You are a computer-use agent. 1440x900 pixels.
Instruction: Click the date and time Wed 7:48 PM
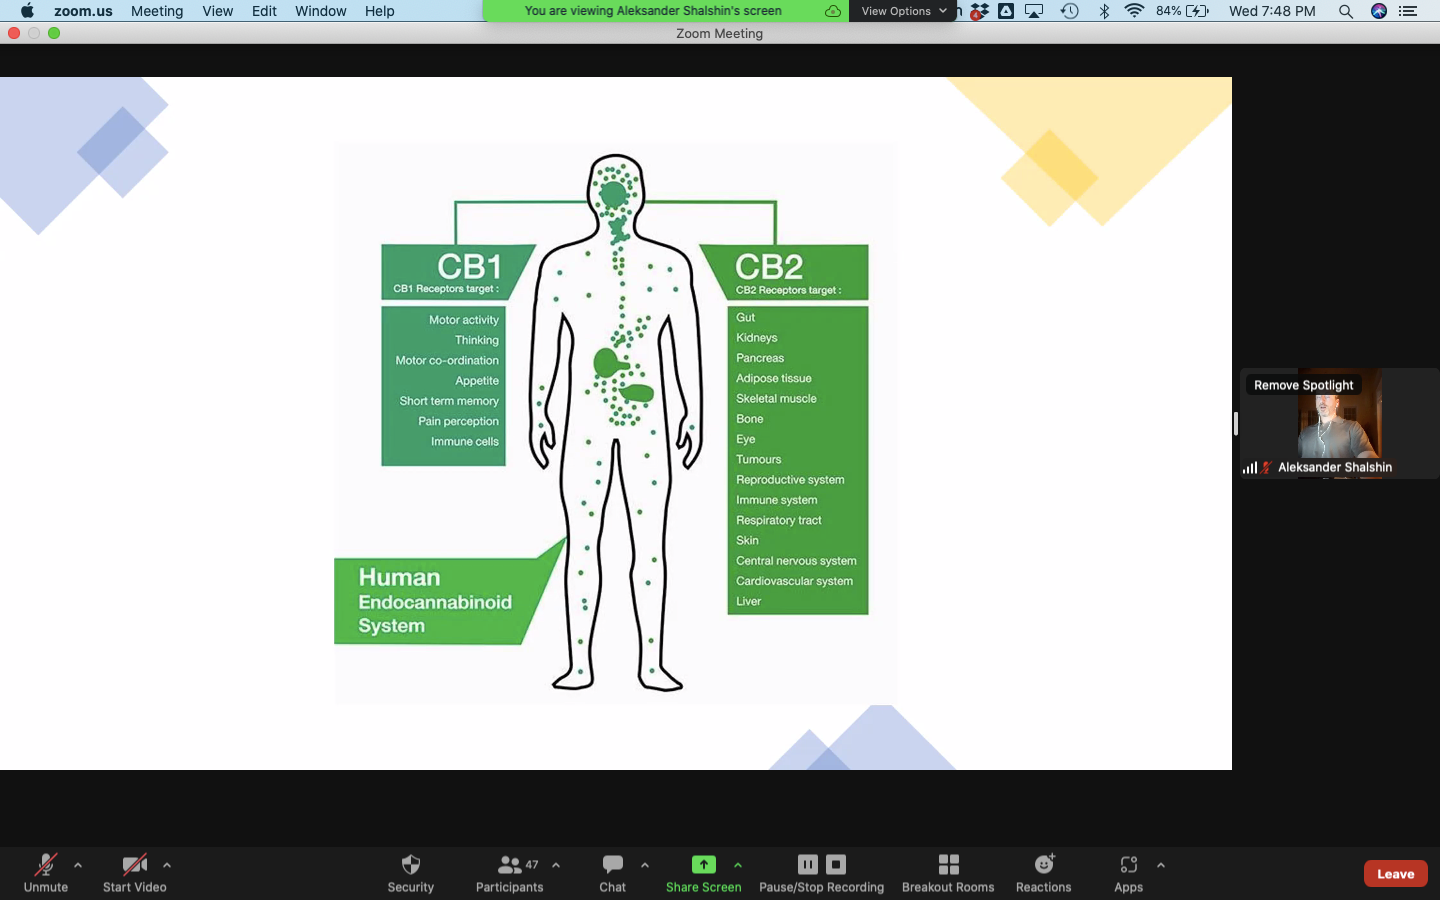tap(1272, 11)
